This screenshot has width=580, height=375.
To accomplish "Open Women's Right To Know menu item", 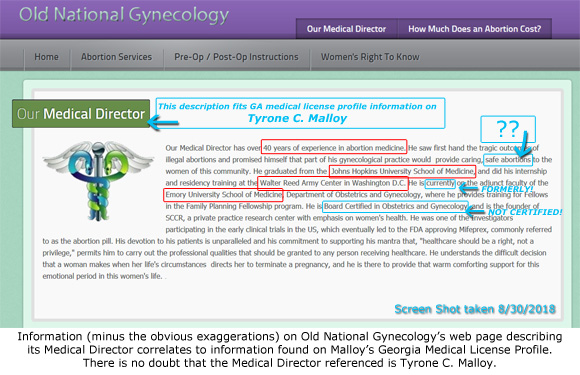I will (370, 57).
